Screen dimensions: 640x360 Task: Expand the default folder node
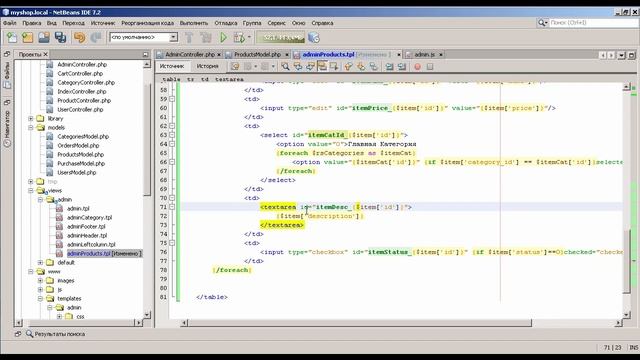[x=40, y=262]
